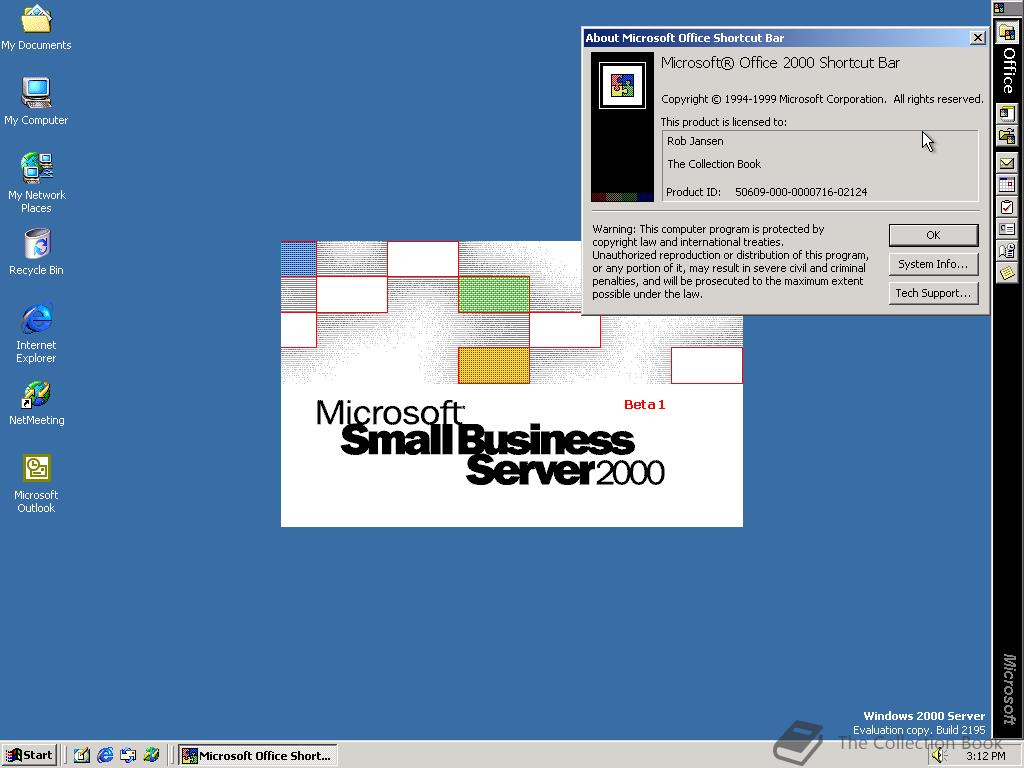The height and width of the screenshot is (768, 1024).
Task: Open System Info from About dialog
Action: tap(933, 264)
